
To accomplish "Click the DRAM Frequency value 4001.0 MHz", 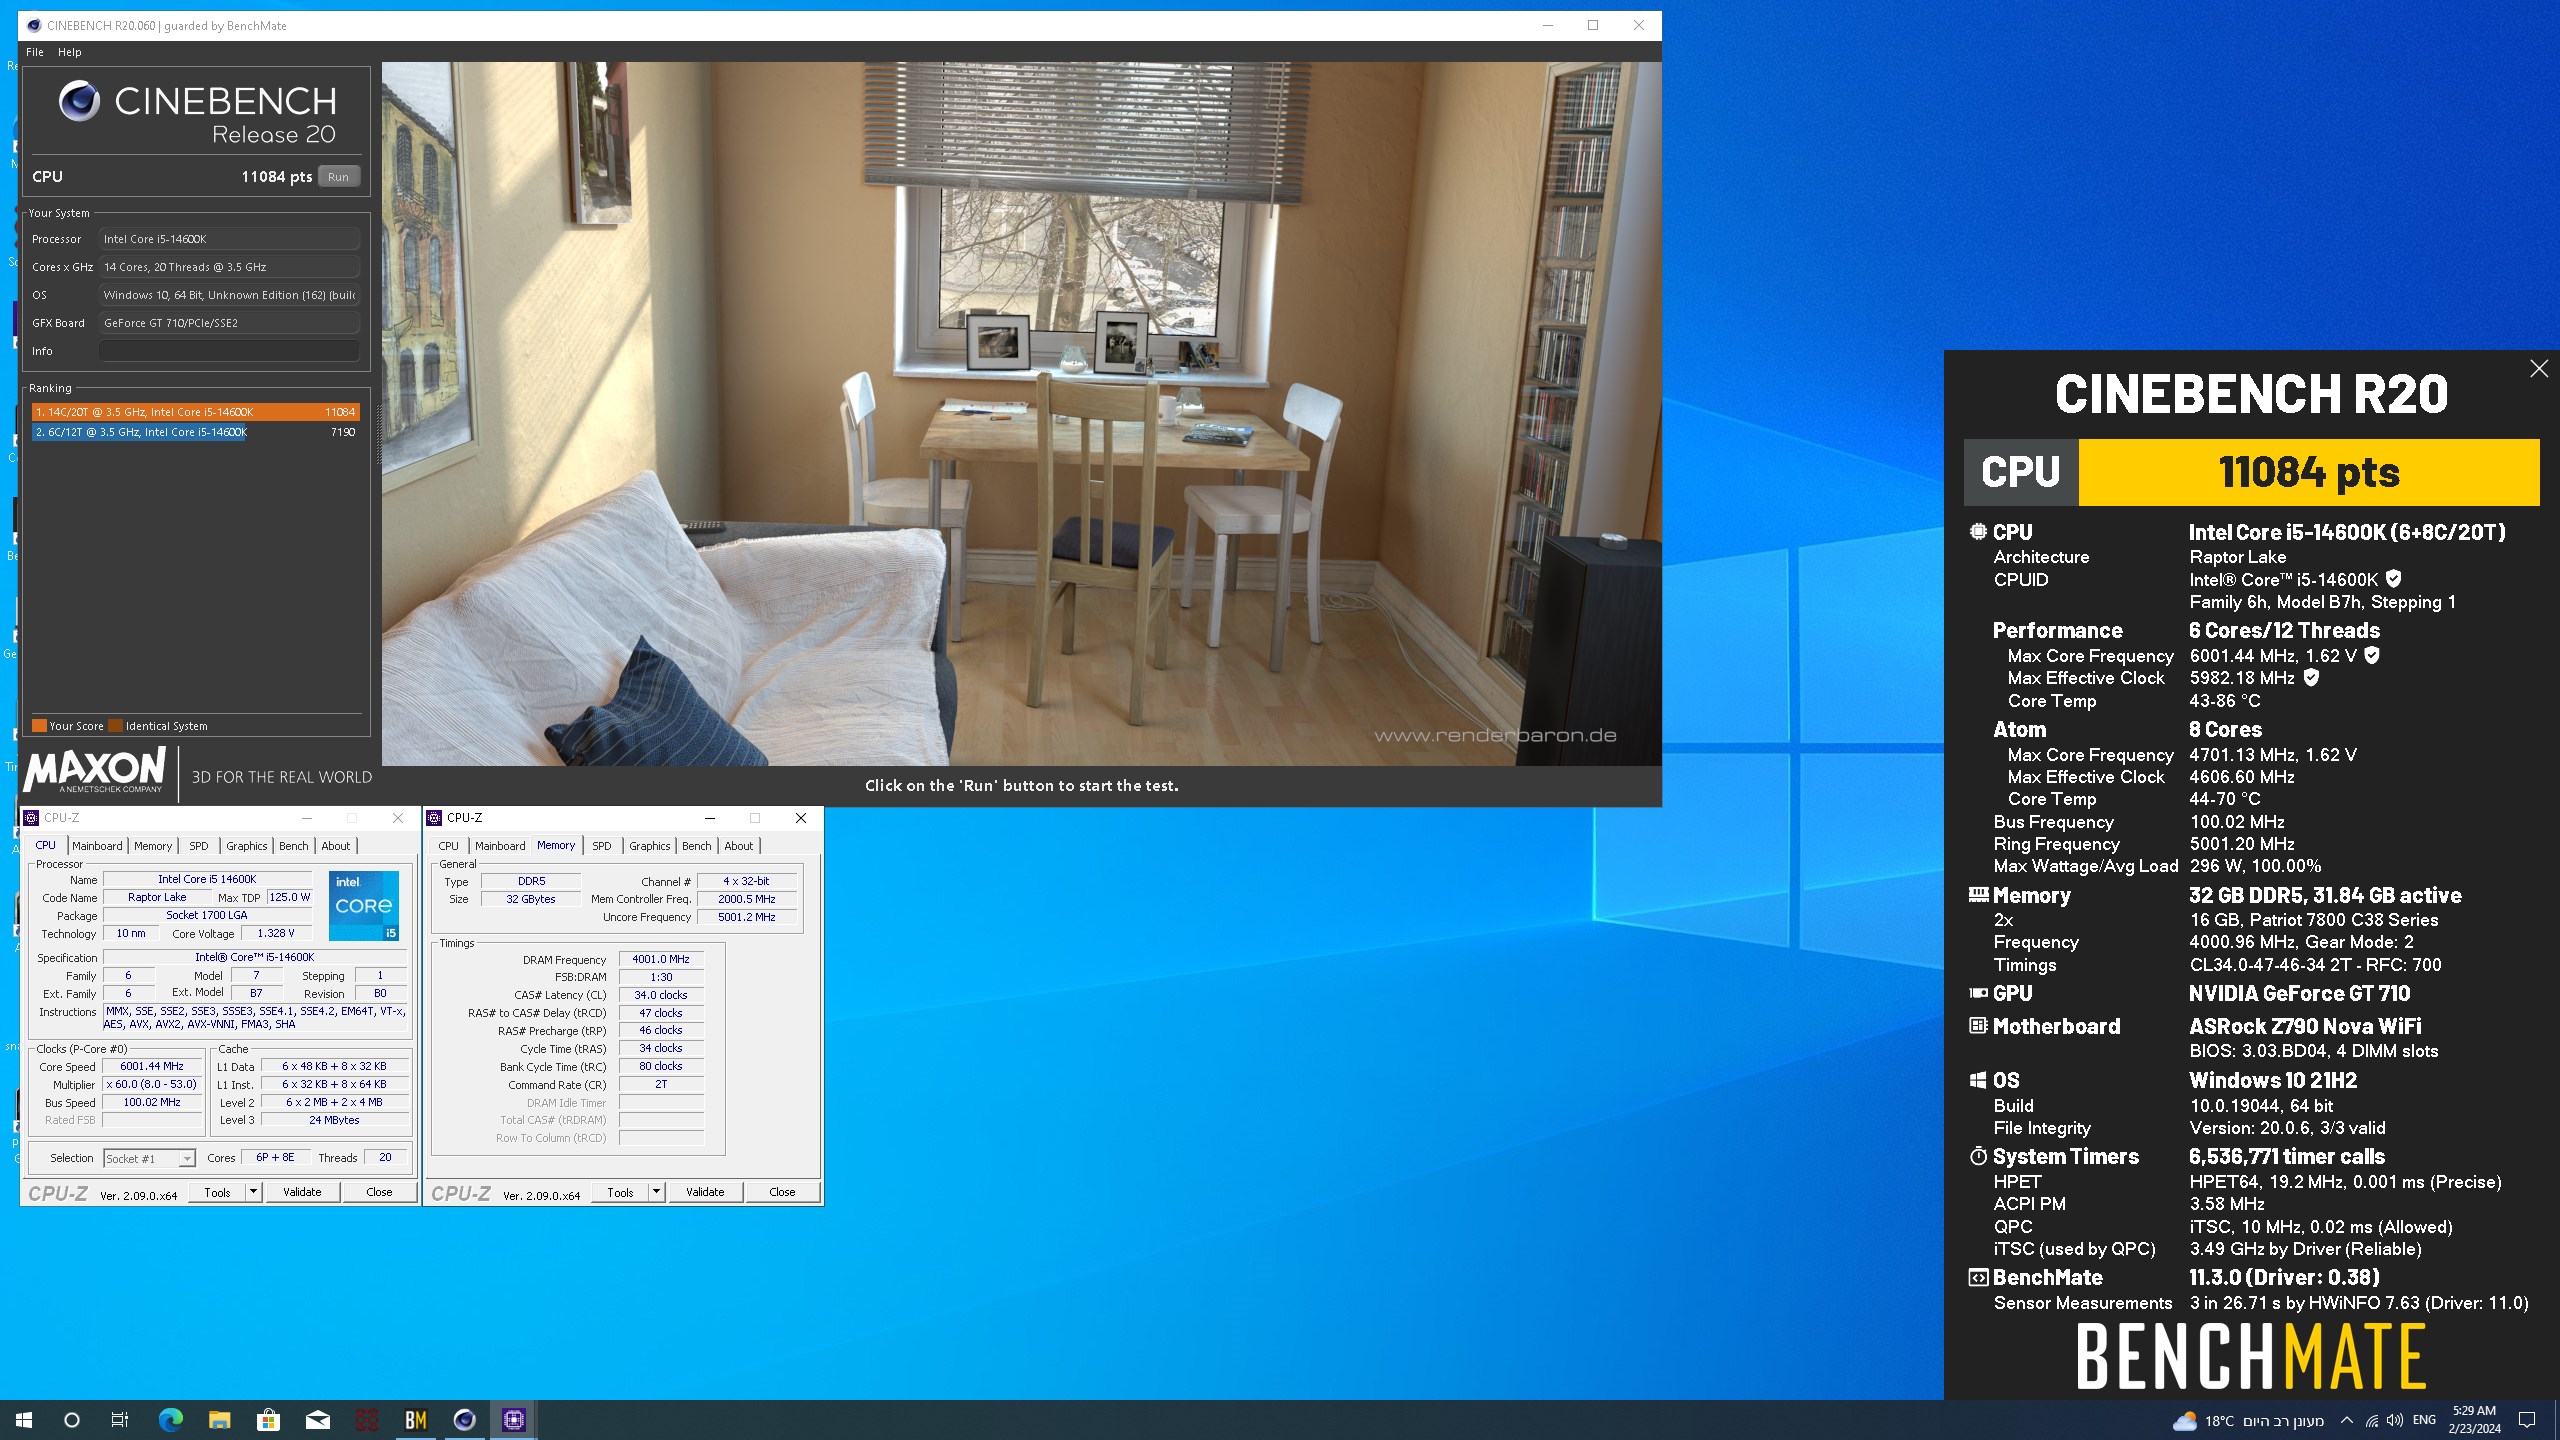I will pyautogui.click(x=661, y=959).
